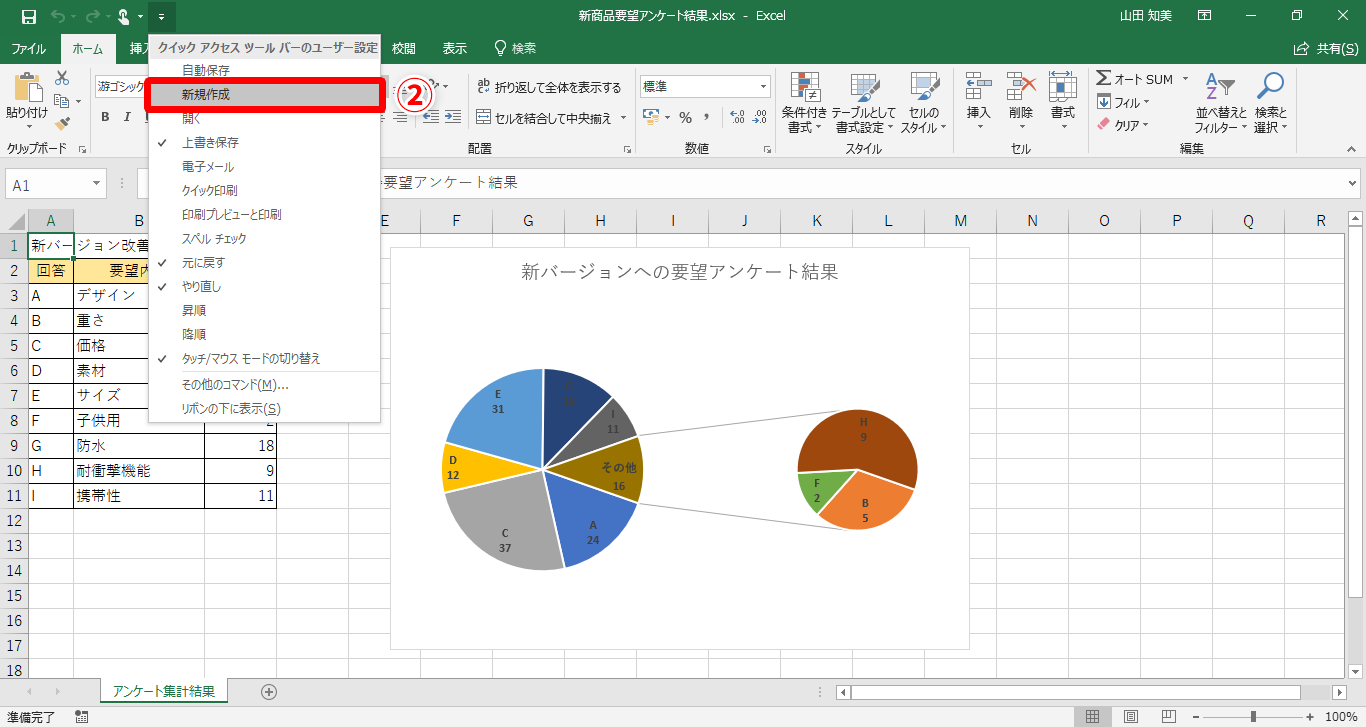Open the オート SUM dropdown arrow
The height and width of the screenshot is (727, 1366).
(1186, 79)
